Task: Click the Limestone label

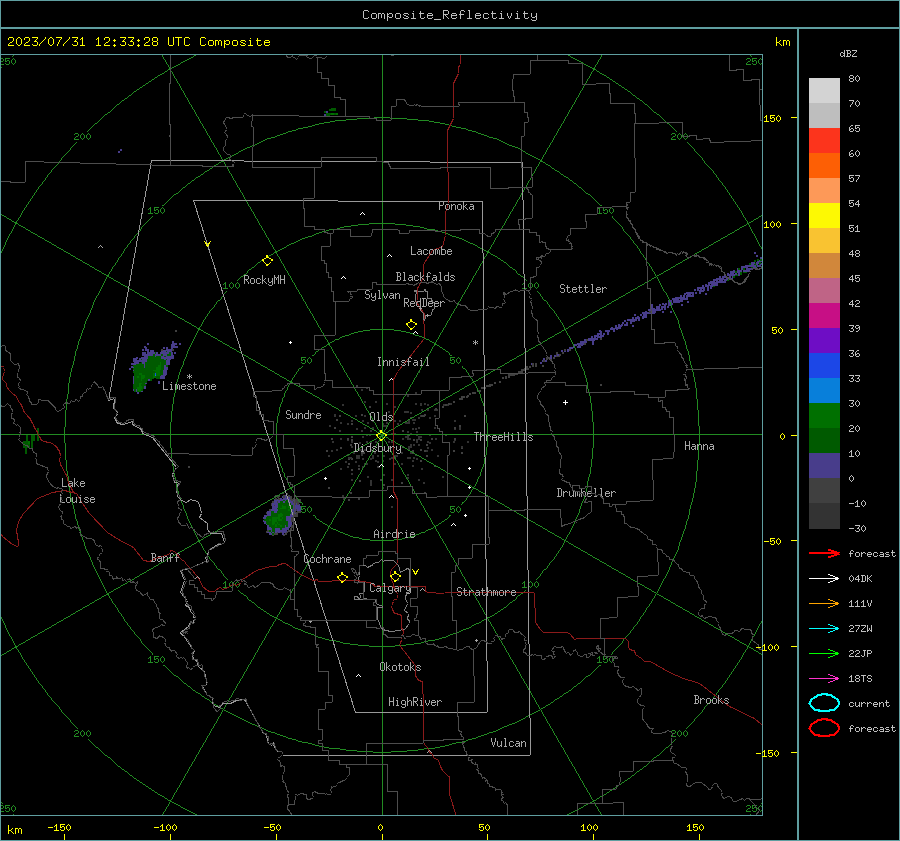Action: coord(189,386)
